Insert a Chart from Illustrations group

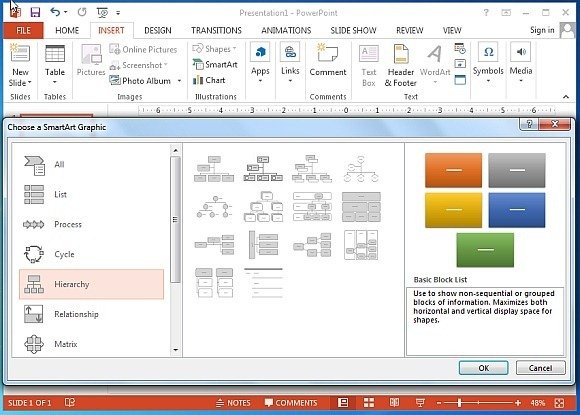[209, 80]
